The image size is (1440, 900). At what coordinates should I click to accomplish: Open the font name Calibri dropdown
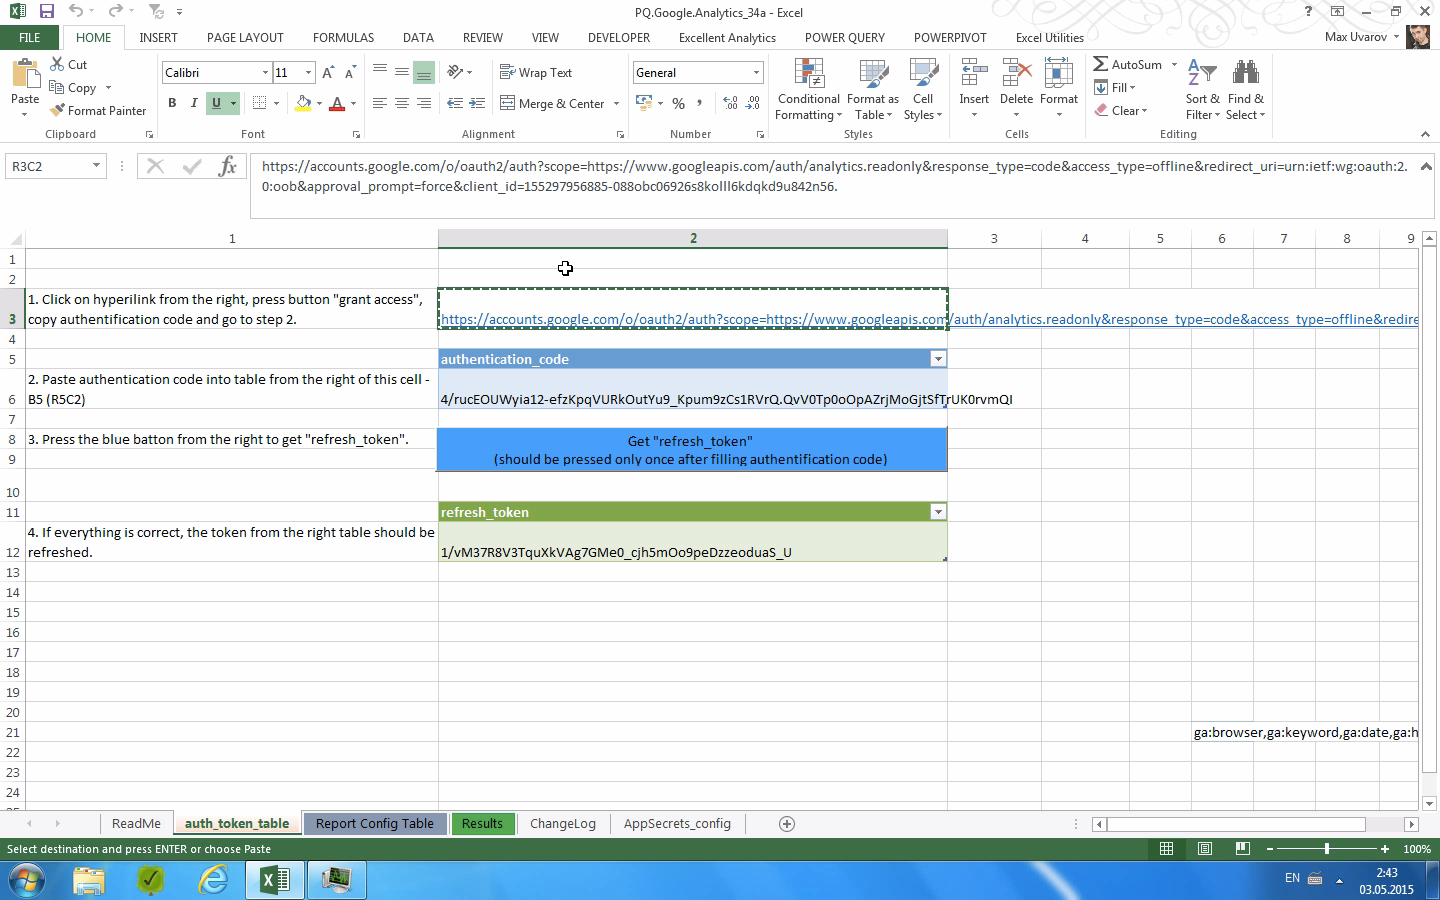tap(265, 73)
